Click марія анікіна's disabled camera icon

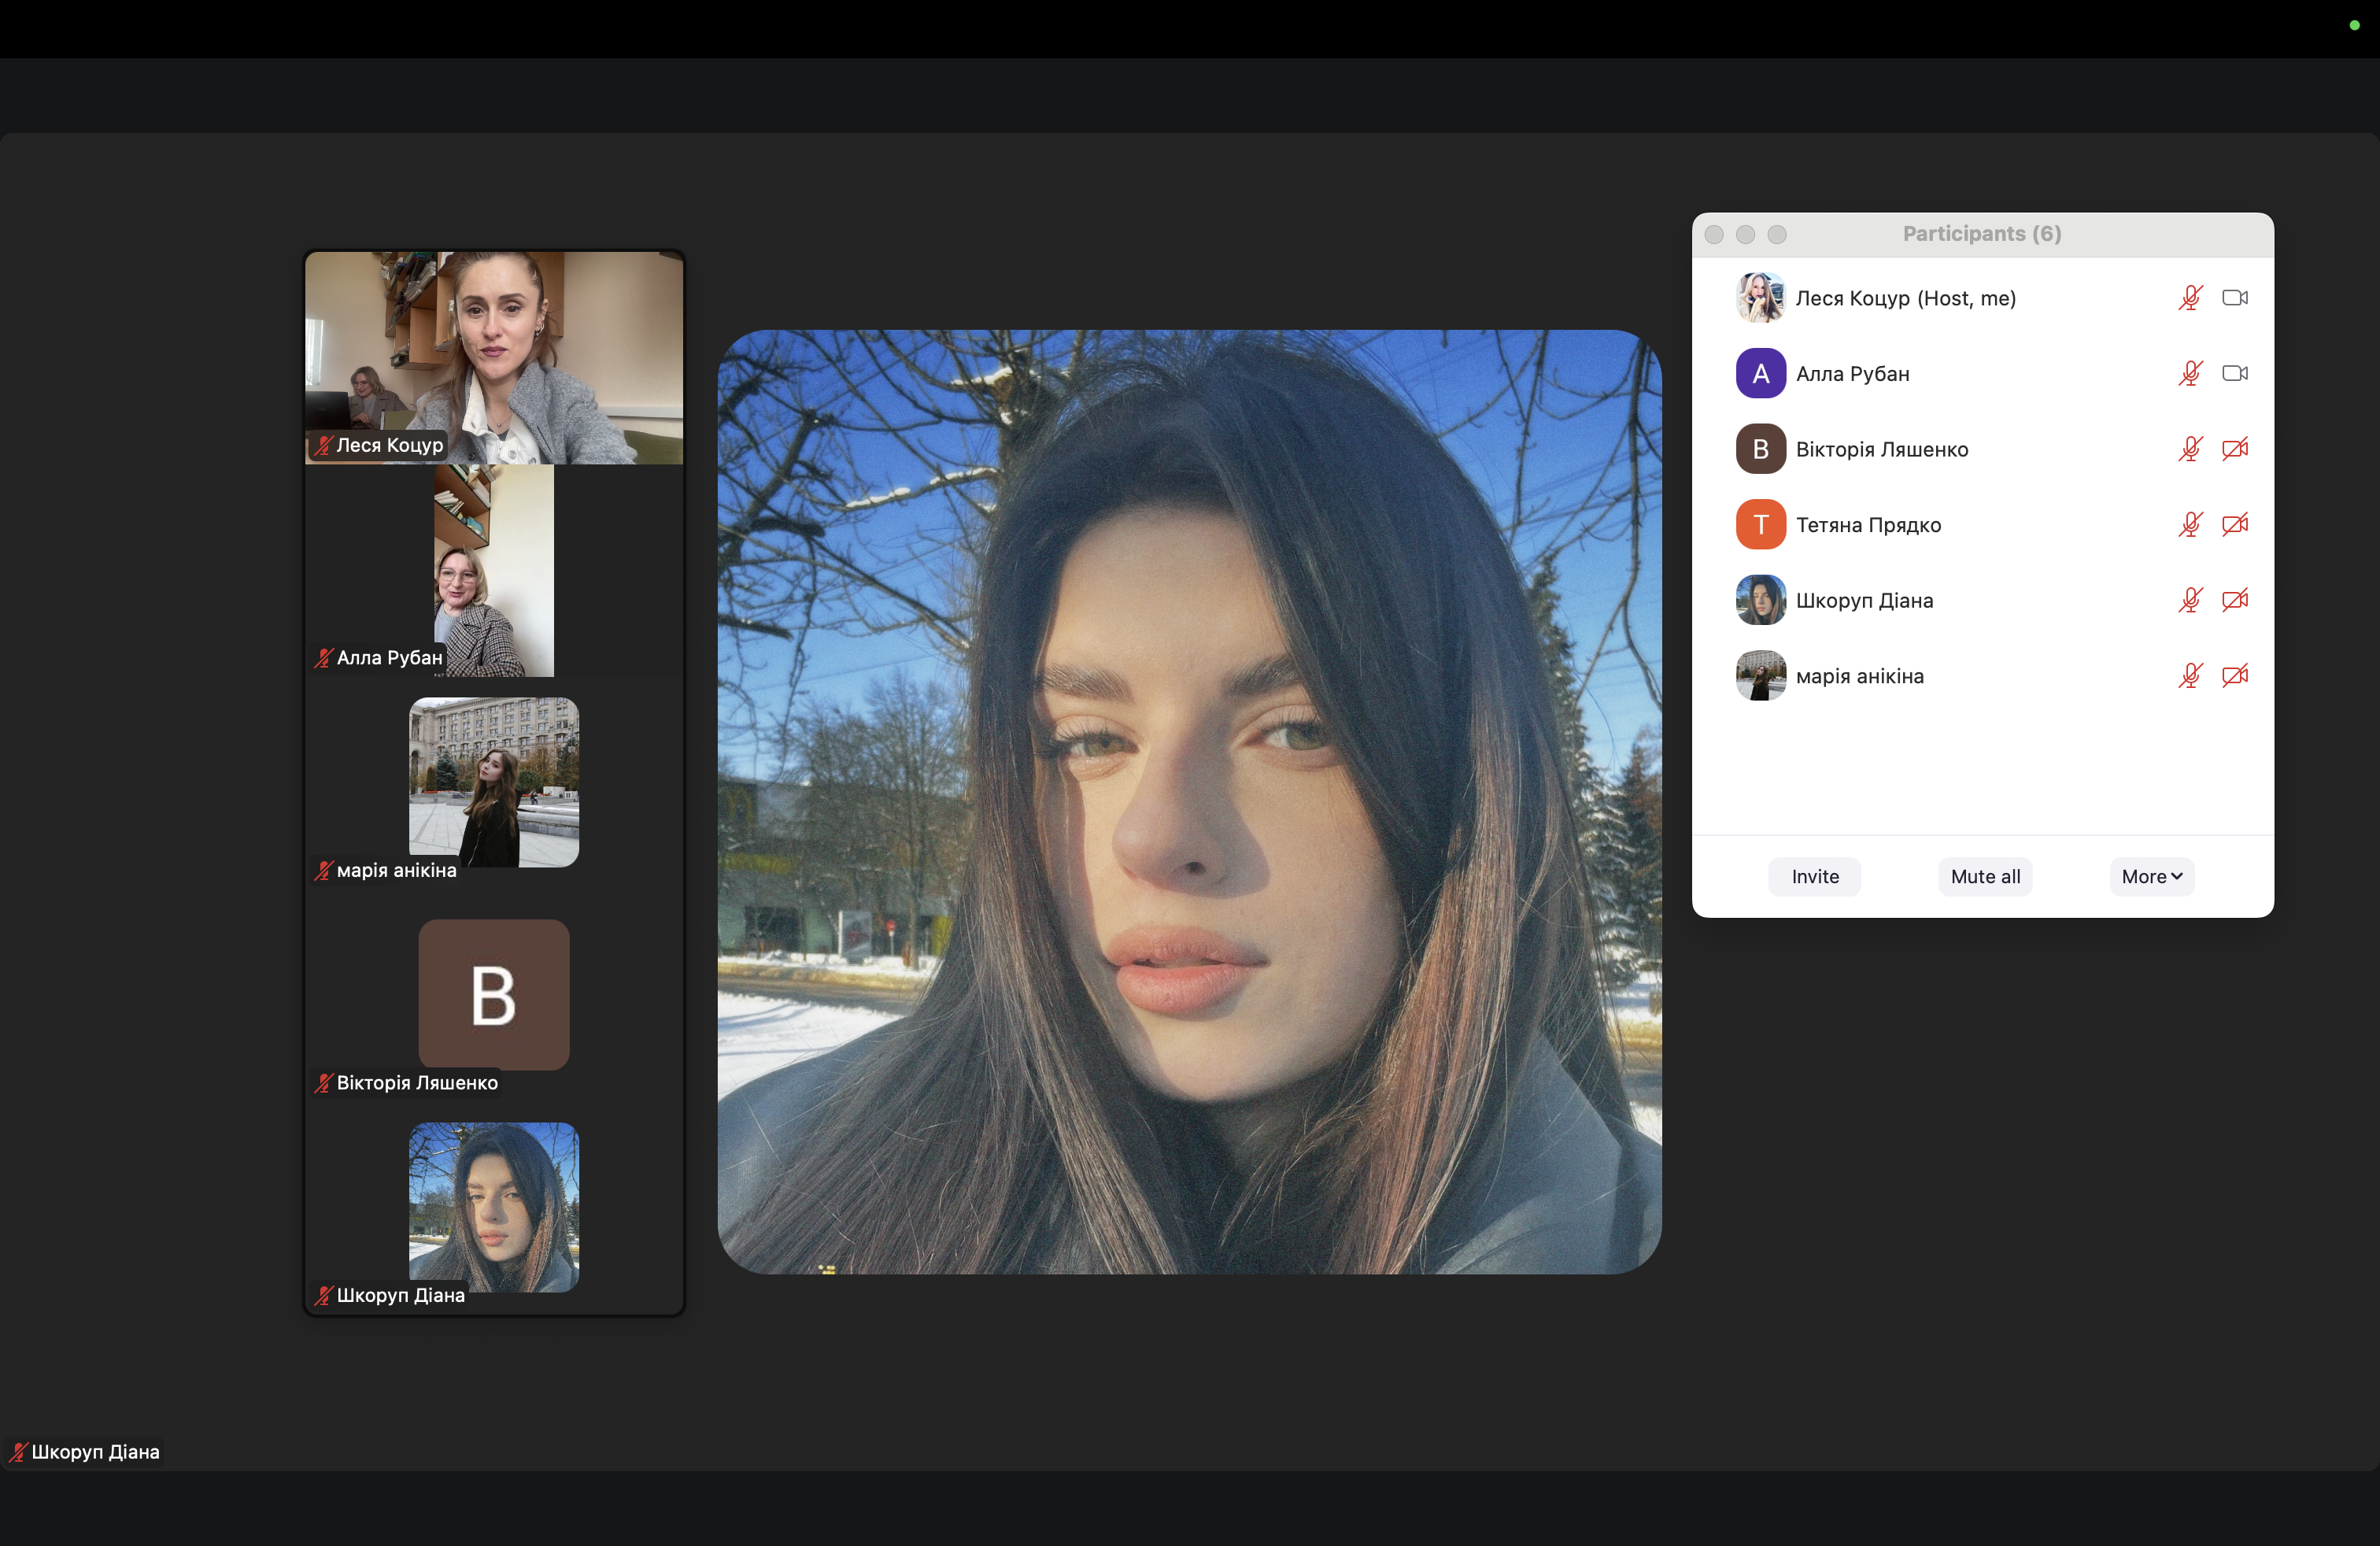2235,676
